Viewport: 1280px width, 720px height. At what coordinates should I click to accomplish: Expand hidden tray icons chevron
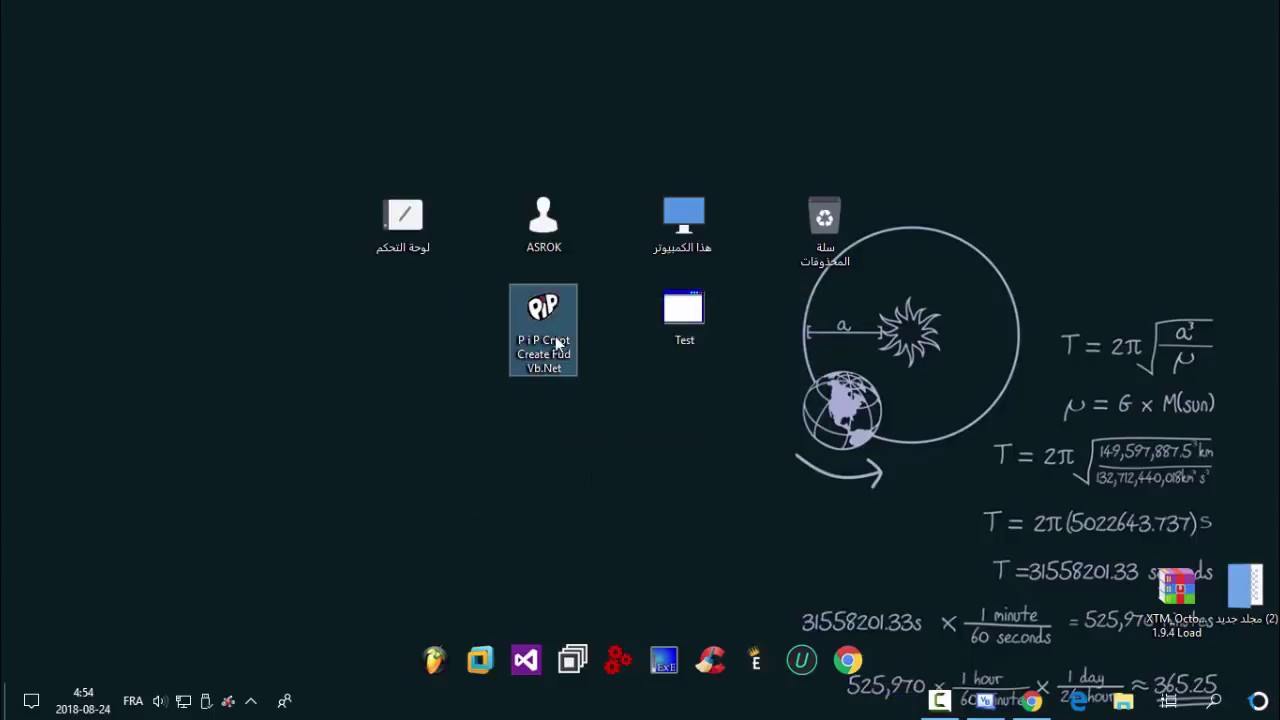point(251,701)
